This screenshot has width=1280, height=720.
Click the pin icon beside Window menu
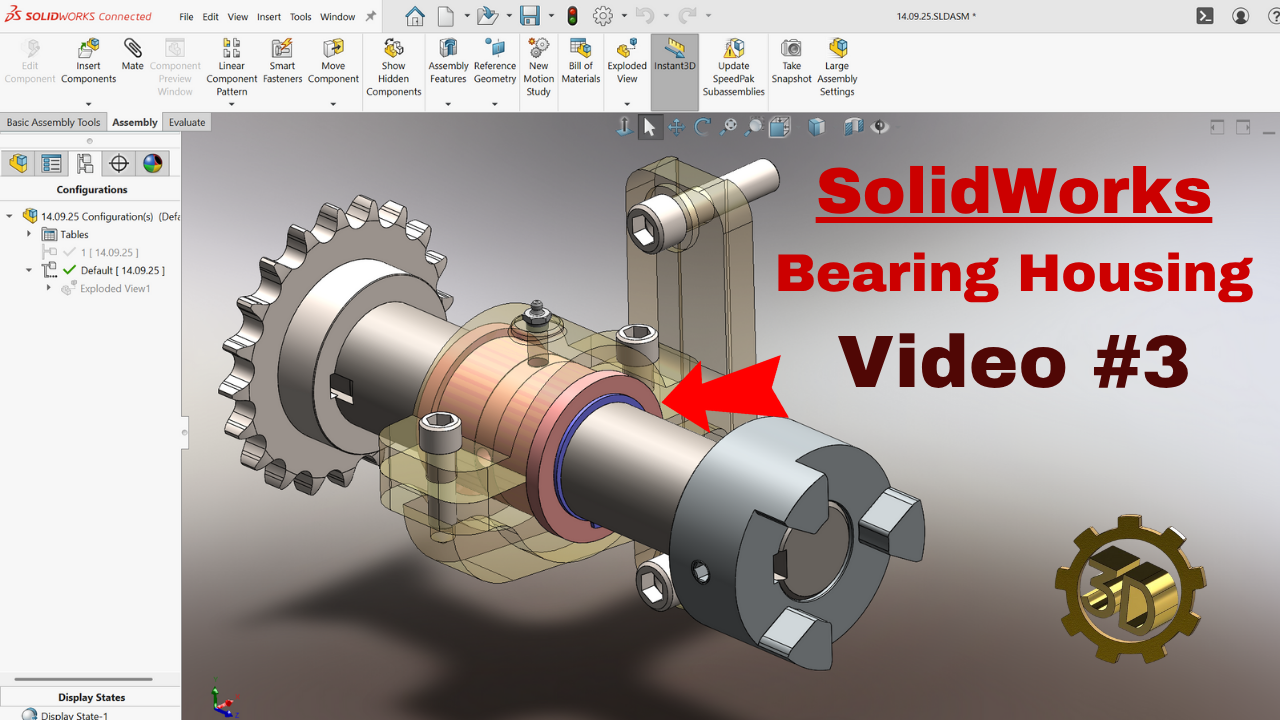(x=371, y=17)
